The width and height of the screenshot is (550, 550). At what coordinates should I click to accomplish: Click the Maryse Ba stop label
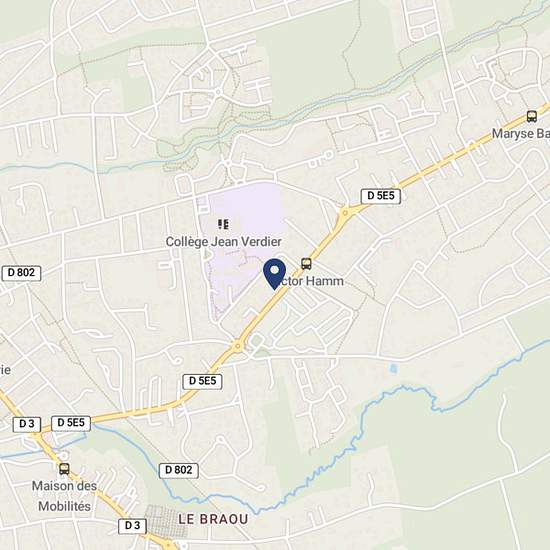tap(521, 133)
